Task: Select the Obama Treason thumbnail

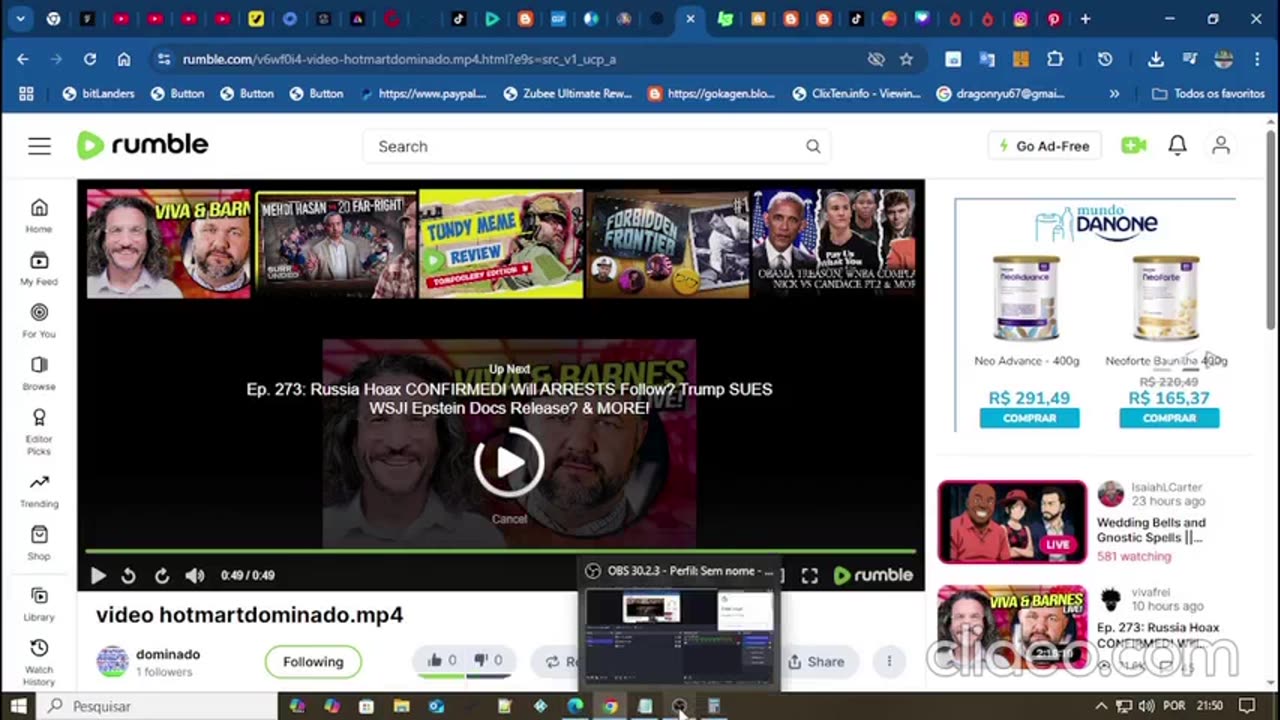Action: point(834,244)
